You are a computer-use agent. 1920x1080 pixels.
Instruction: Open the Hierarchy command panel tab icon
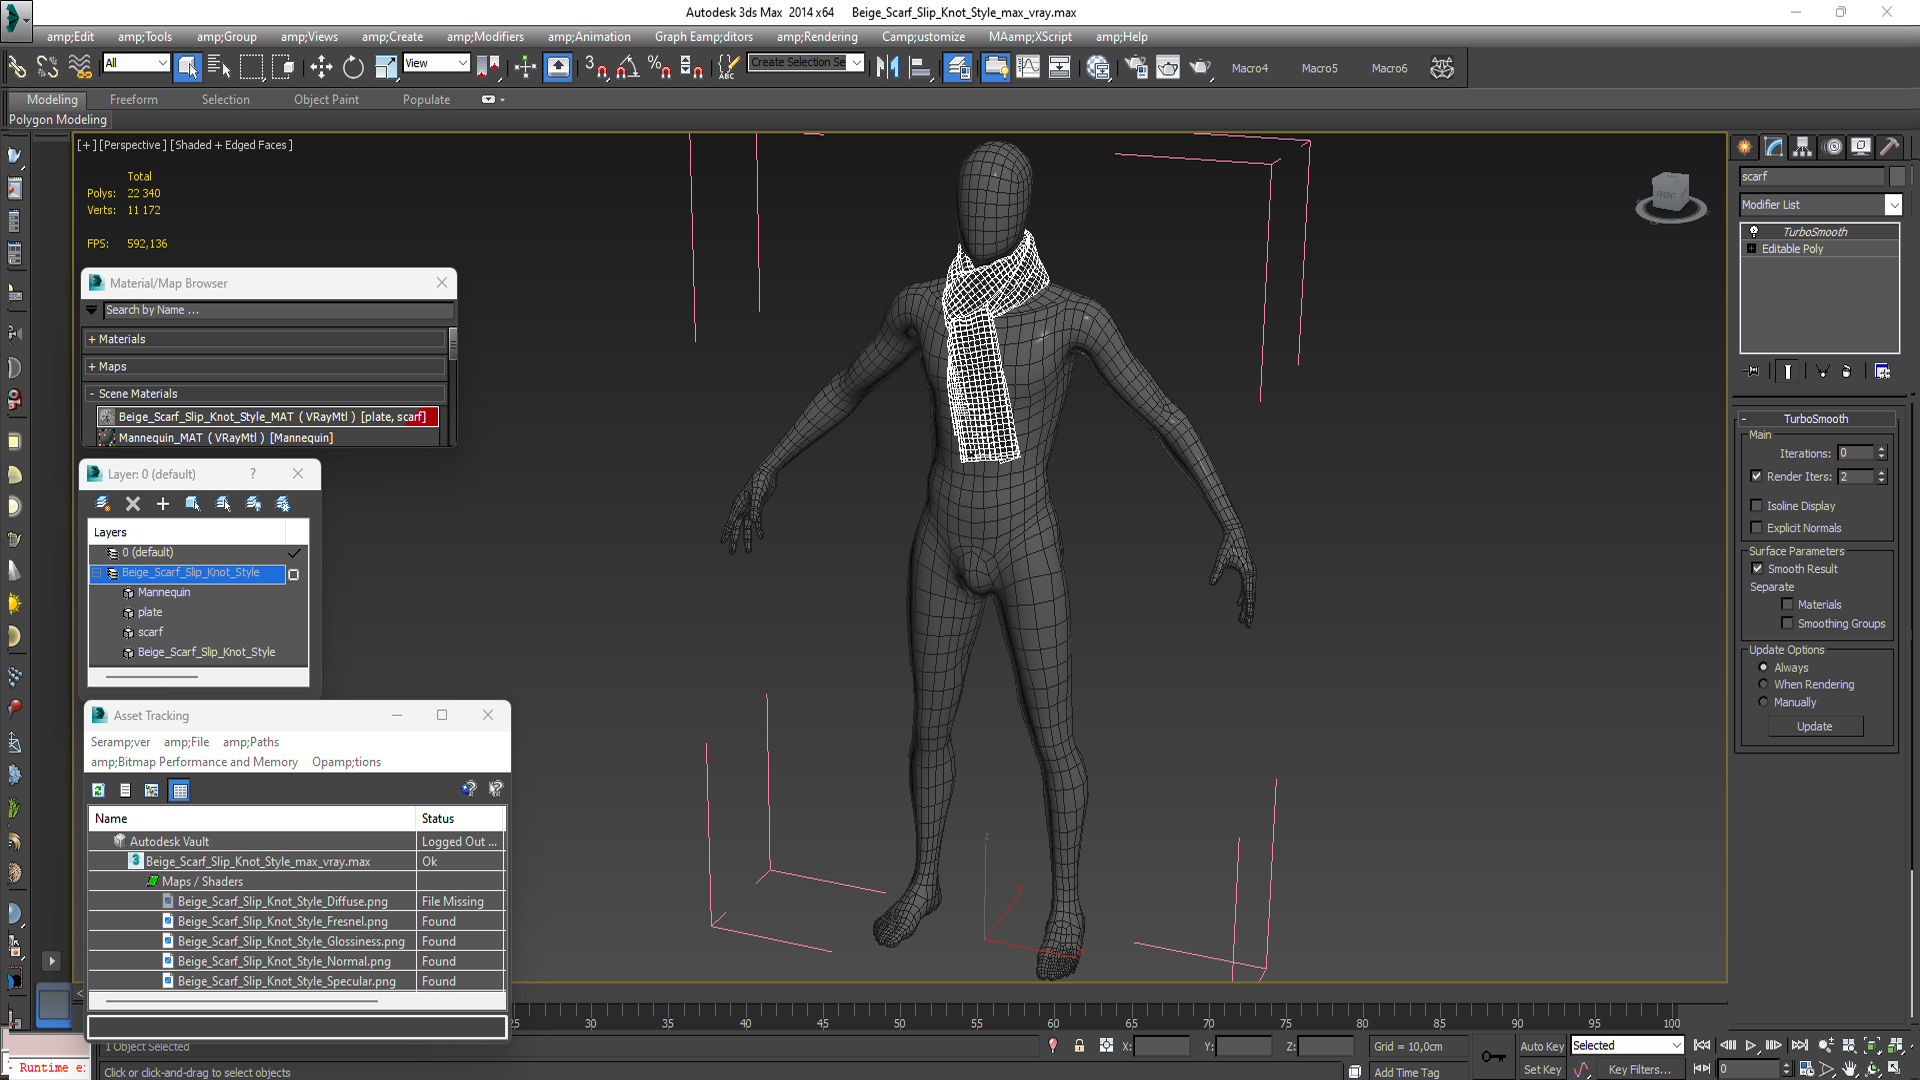click(x=1802, y=147)
